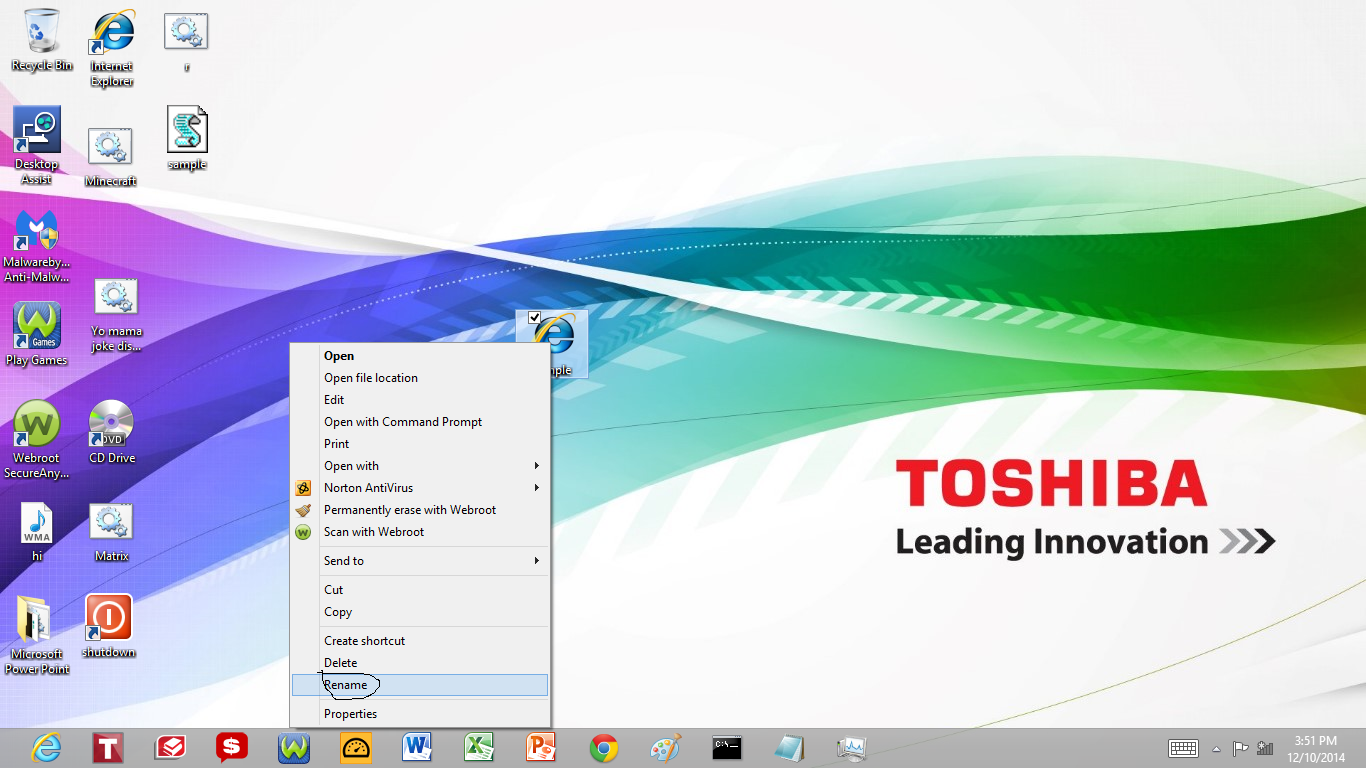
Task: Expand the Norton AntiVirus submenu
Action: coord(419,488)
